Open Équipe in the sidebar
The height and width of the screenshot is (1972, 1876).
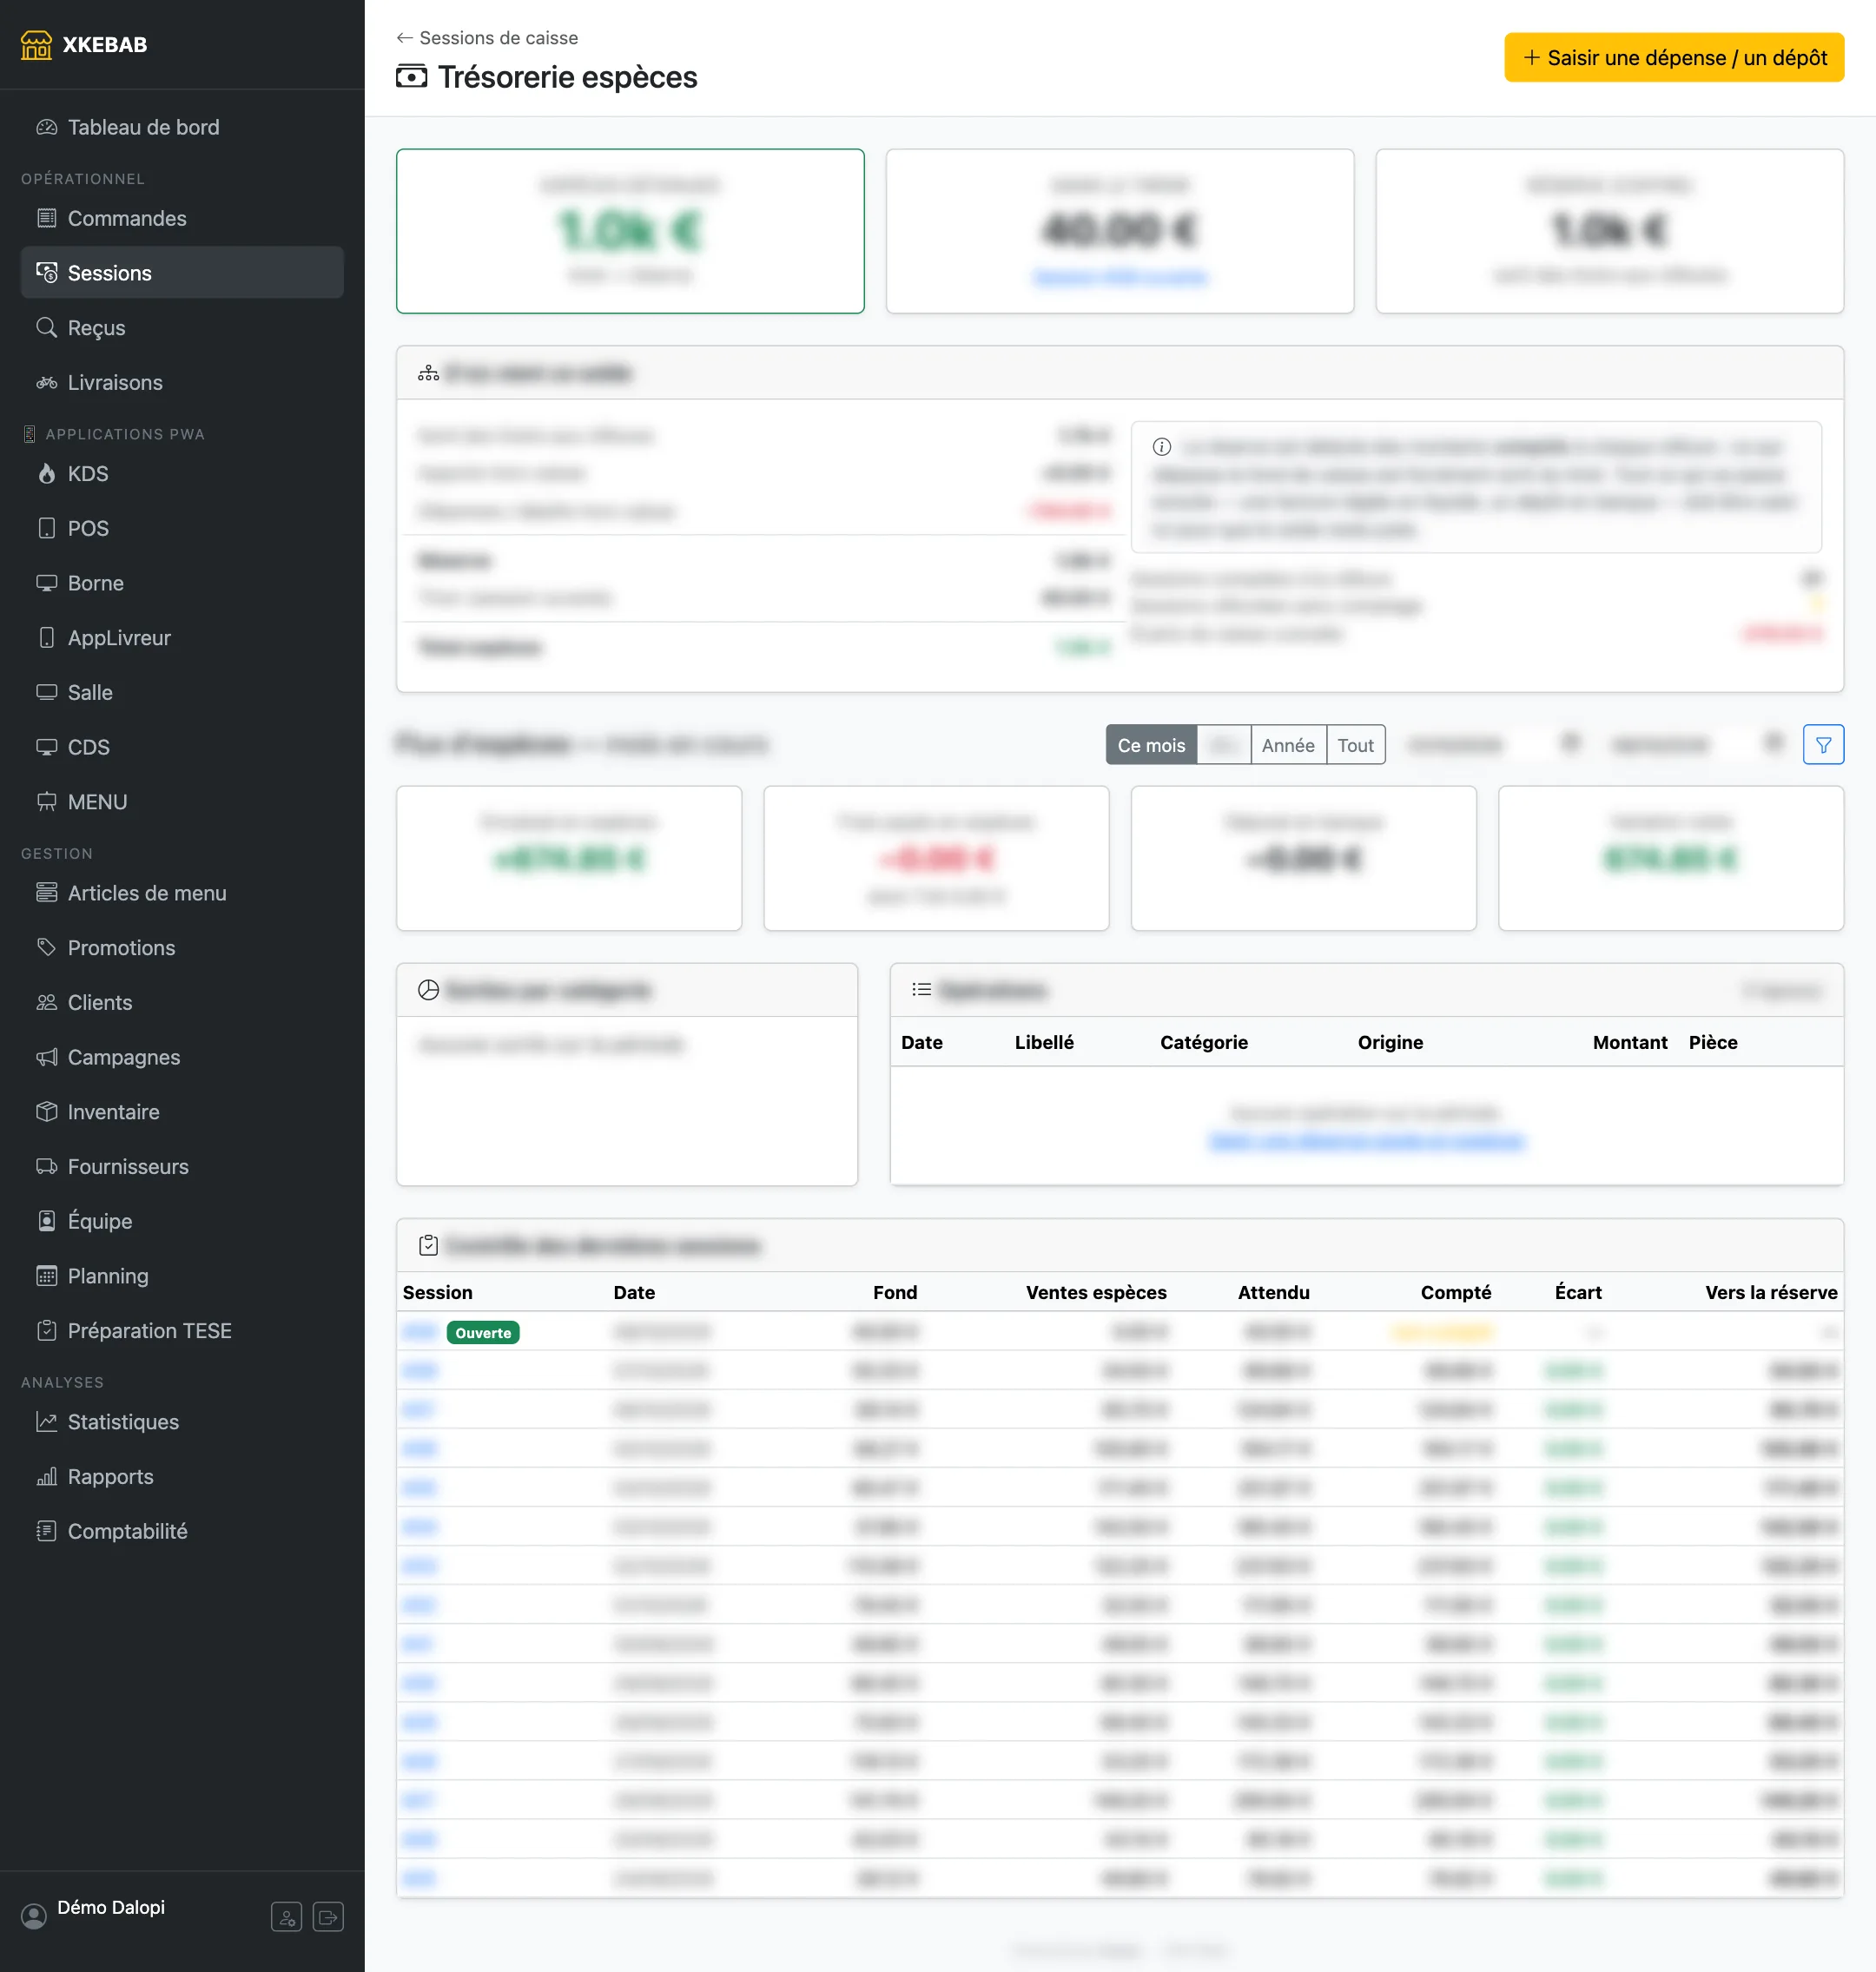(182, 1221)
